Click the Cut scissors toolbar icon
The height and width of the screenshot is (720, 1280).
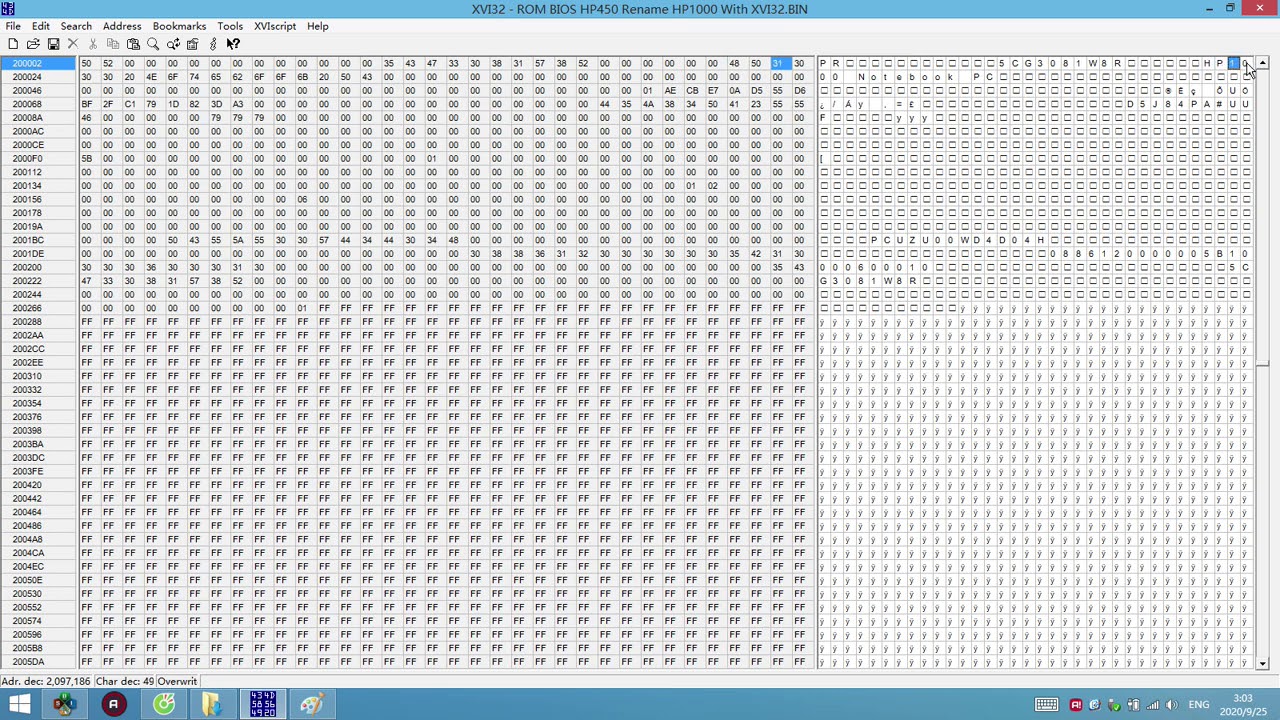coord(93,44)
